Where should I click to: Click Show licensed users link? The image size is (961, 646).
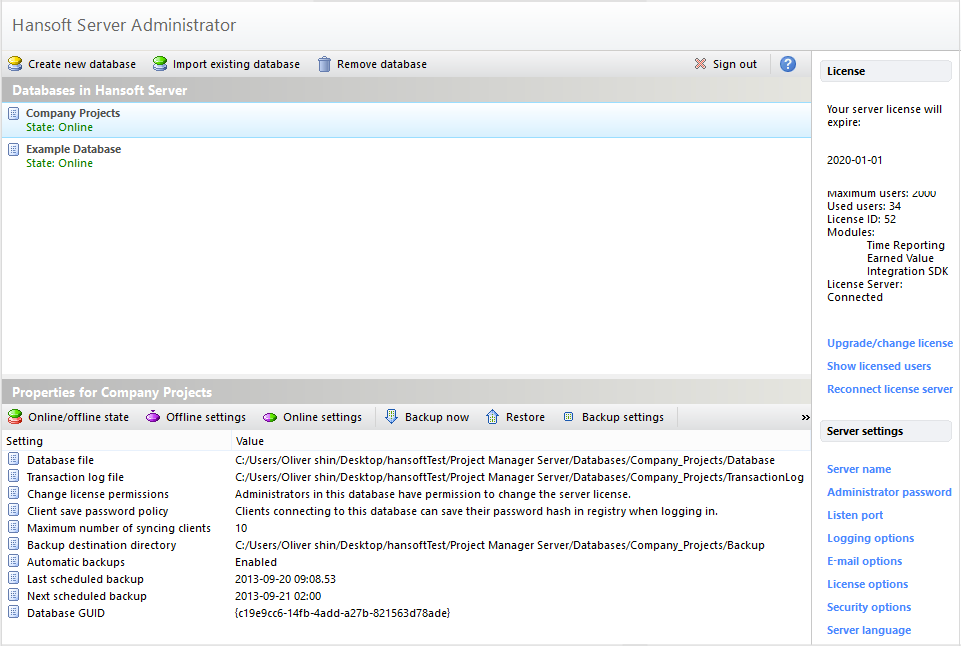pyautogui.click(x=879, y=366)
